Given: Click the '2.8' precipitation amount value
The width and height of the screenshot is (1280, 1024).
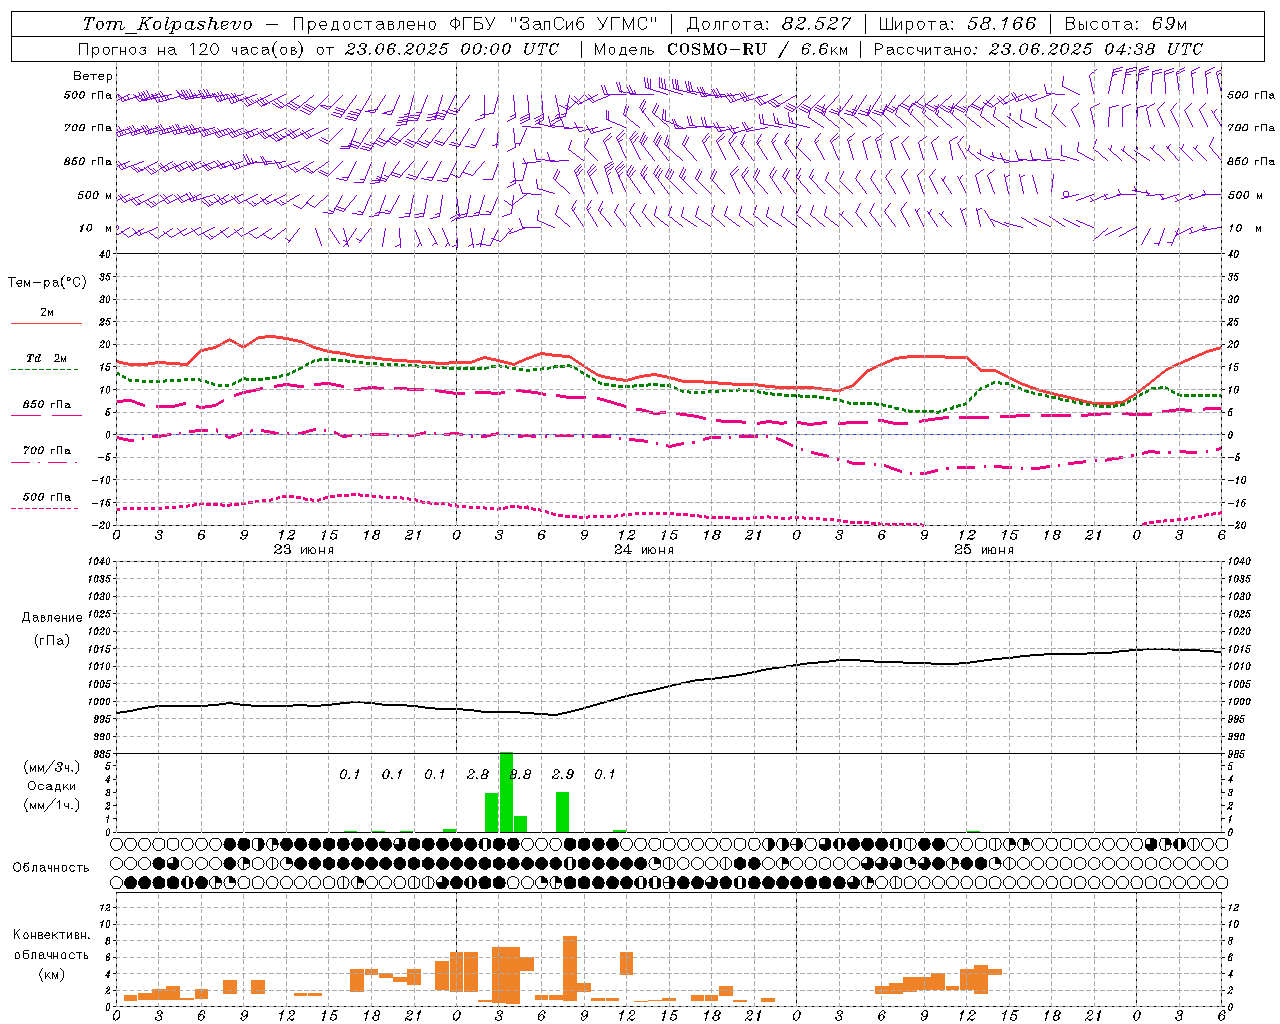Looking at the screenshot, I should (478, 775).
